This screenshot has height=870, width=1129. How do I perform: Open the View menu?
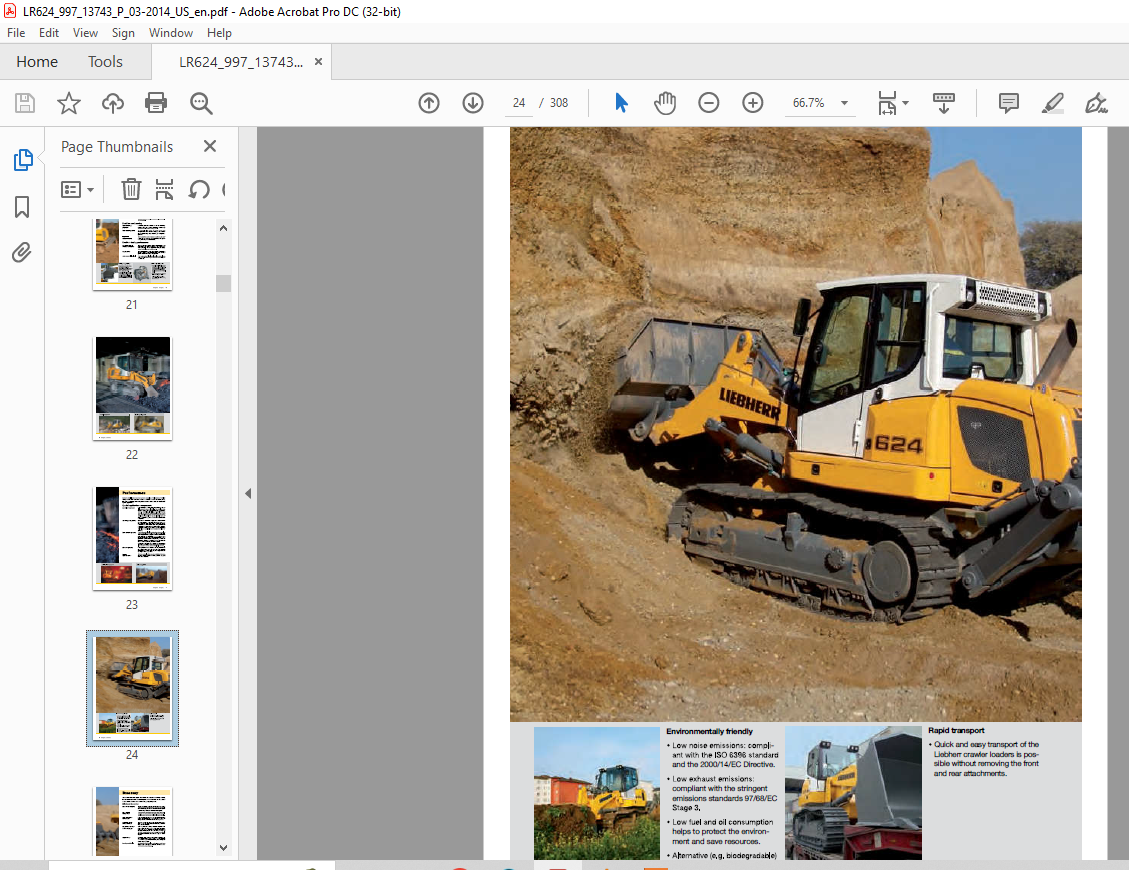[x=85, y=33]
